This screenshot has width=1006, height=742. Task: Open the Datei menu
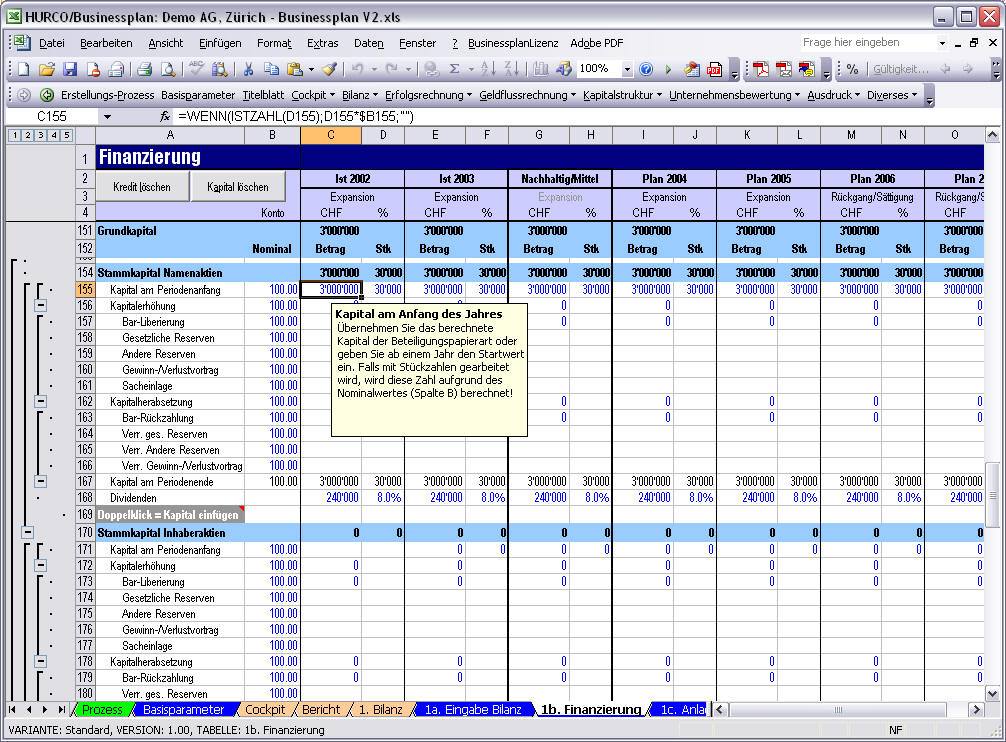pos(51,43)
